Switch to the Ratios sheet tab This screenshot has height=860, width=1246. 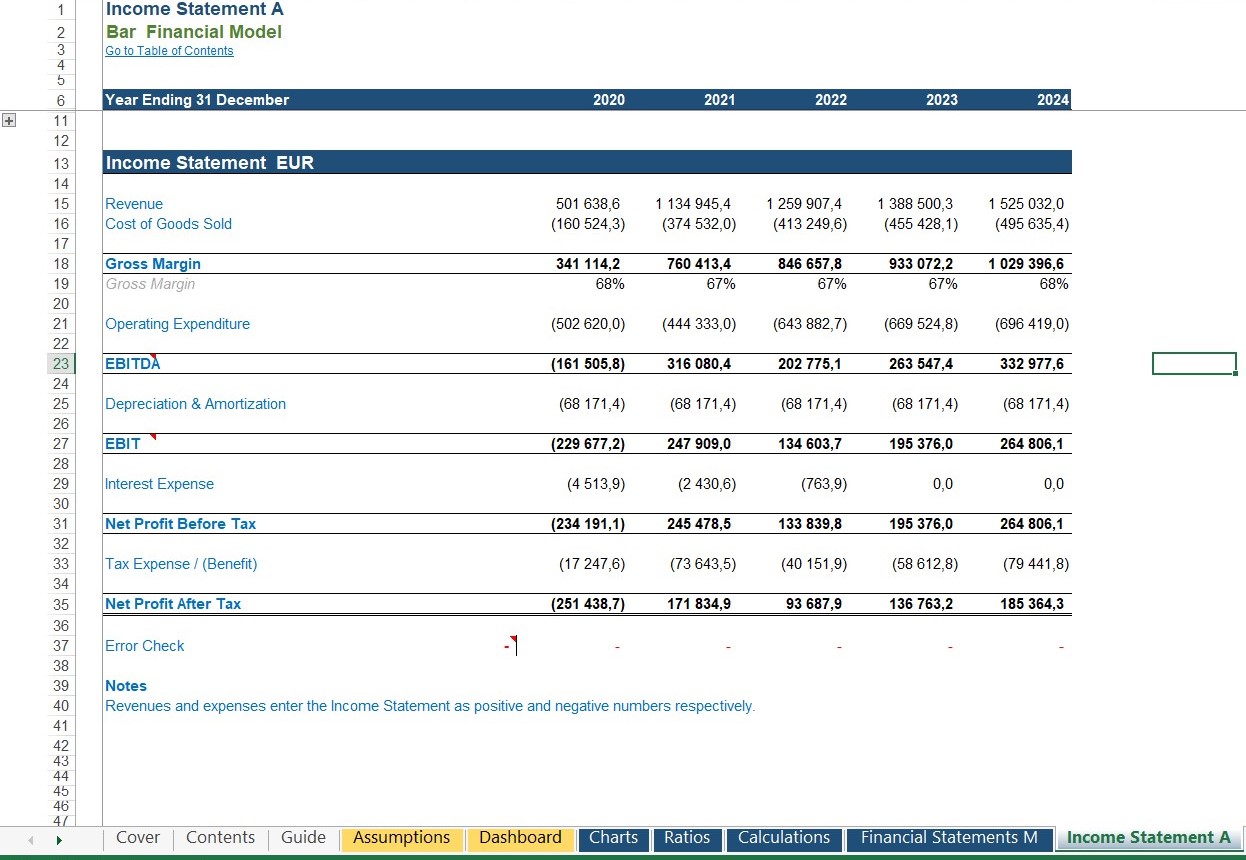point(687,838)
